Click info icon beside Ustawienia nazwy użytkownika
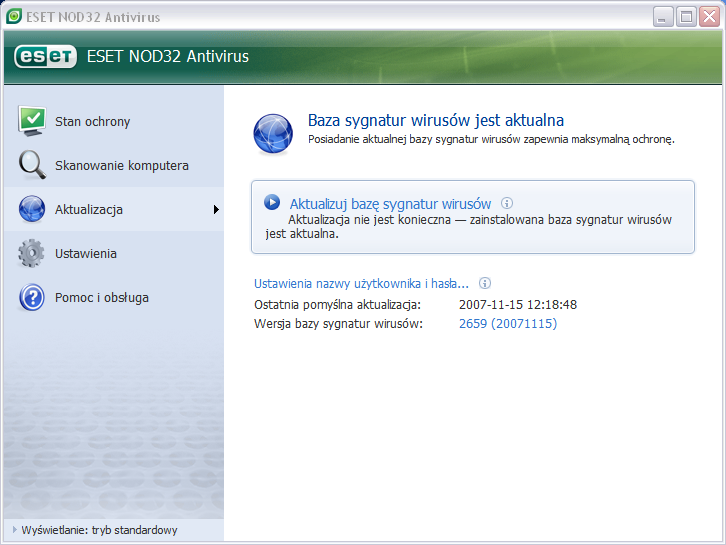 click(x=485, y=283)
